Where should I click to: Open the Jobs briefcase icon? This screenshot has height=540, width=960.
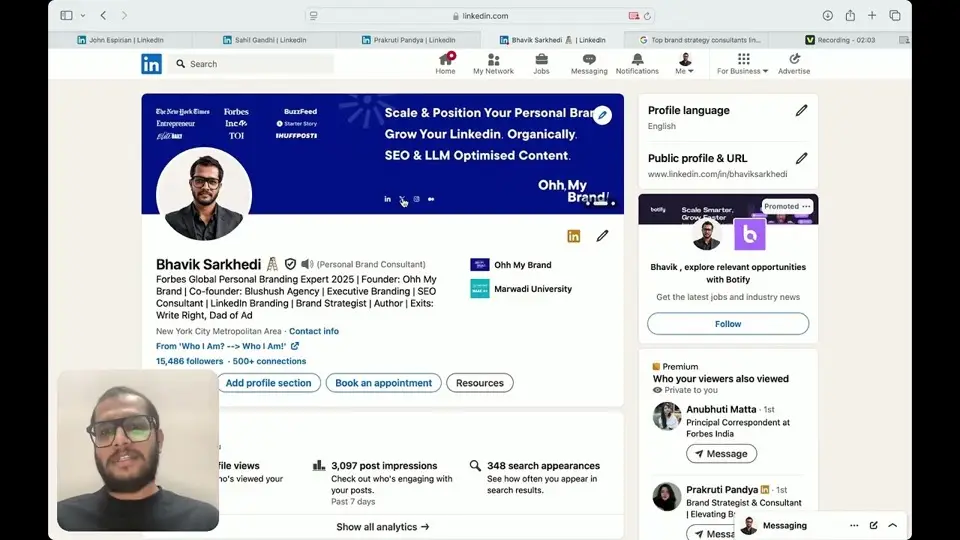[x=541, y=64]
